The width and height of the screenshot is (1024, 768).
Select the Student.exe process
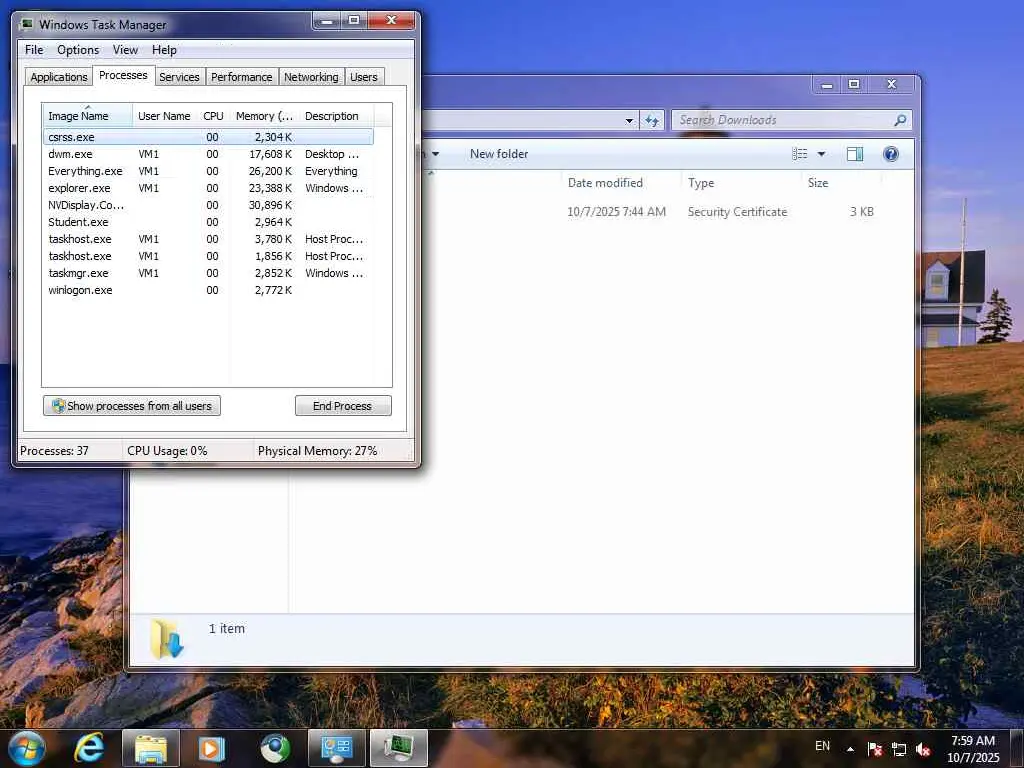(x=208, y=222)
